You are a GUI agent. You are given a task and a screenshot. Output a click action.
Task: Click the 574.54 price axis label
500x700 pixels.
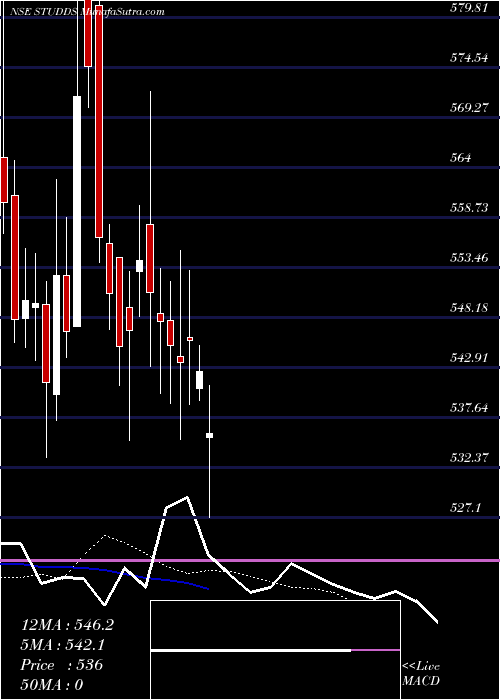(x=467, y=58)
